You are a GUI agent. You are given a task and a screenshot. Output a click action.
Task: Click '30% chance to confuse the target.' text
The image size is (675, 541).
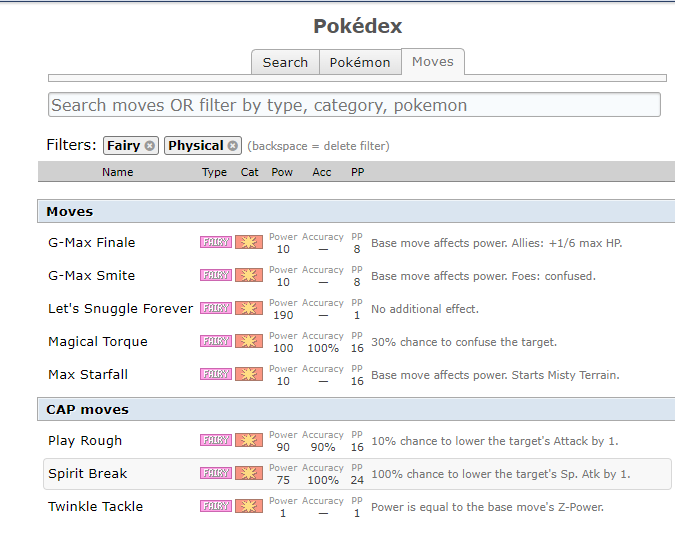tap(464, 342)
